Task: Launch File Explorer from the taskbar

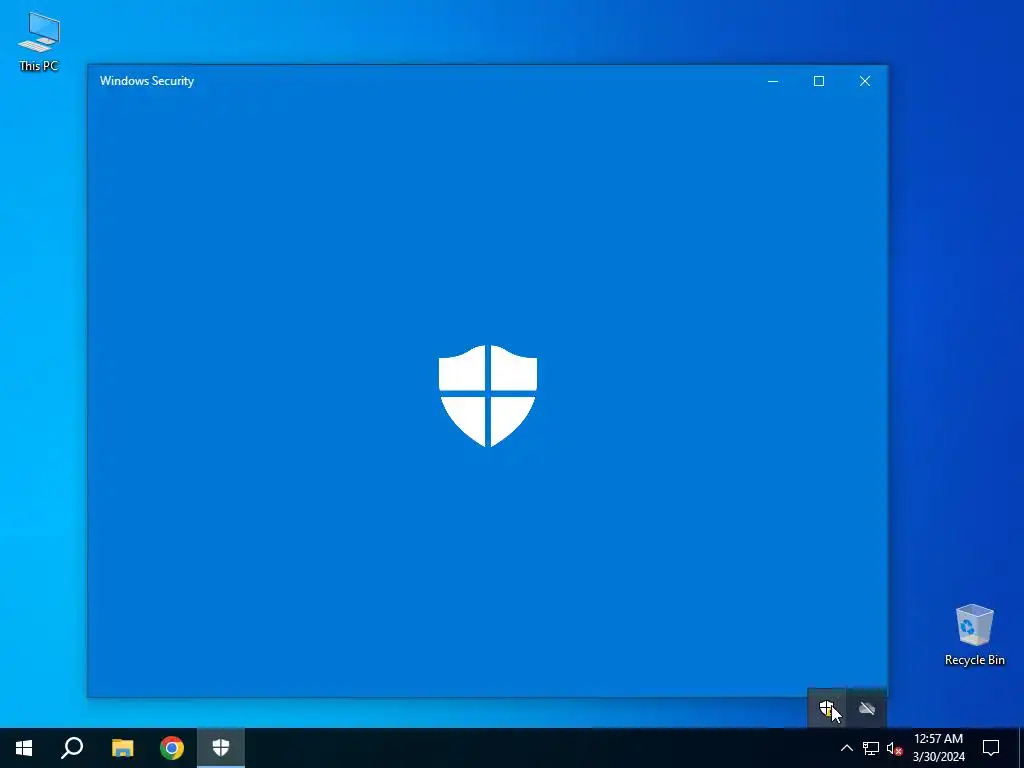Action: click(122, 748)
